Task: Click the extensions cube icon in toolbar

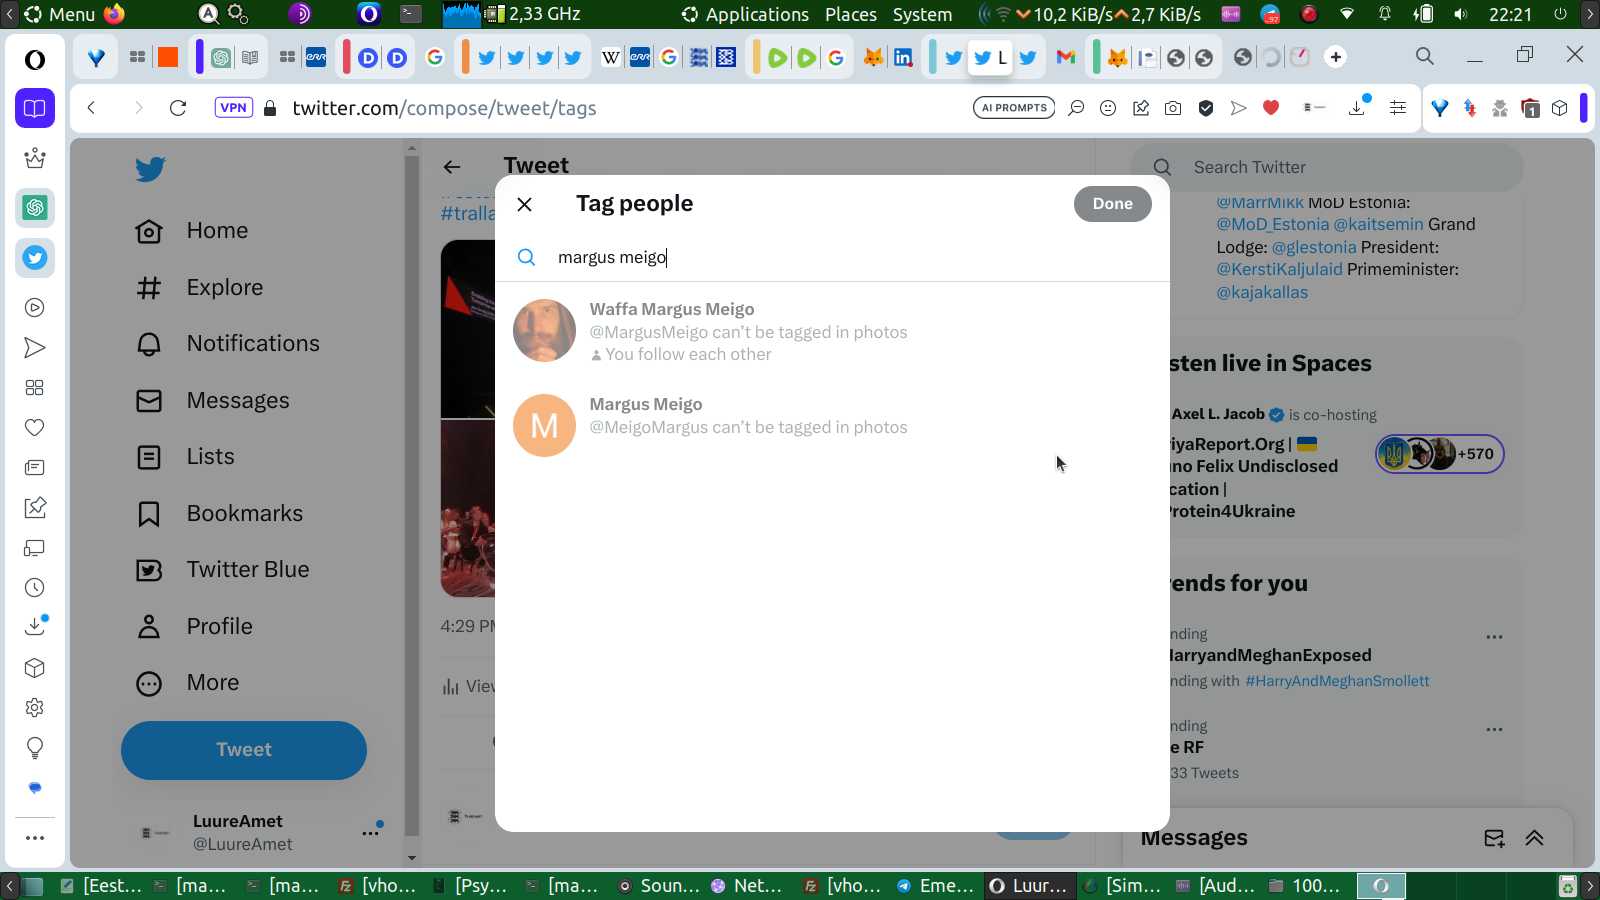Action: pos(1559,108)
